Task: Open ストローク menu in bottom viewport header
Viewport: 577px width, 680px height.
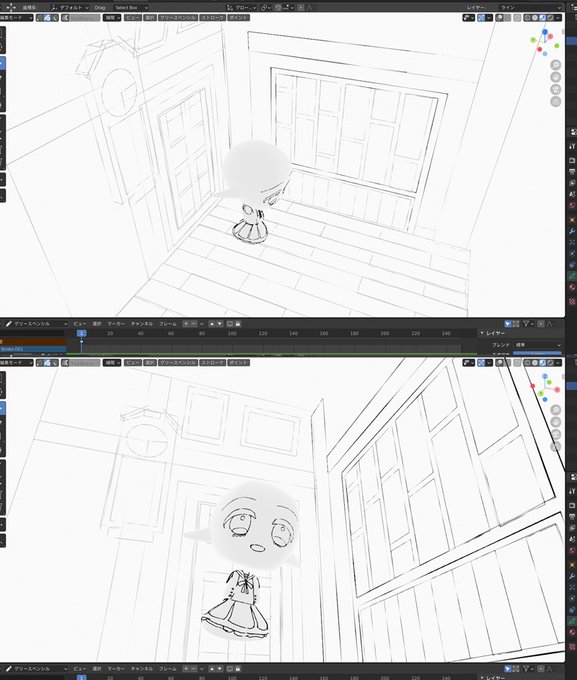Action: [212, 362]
